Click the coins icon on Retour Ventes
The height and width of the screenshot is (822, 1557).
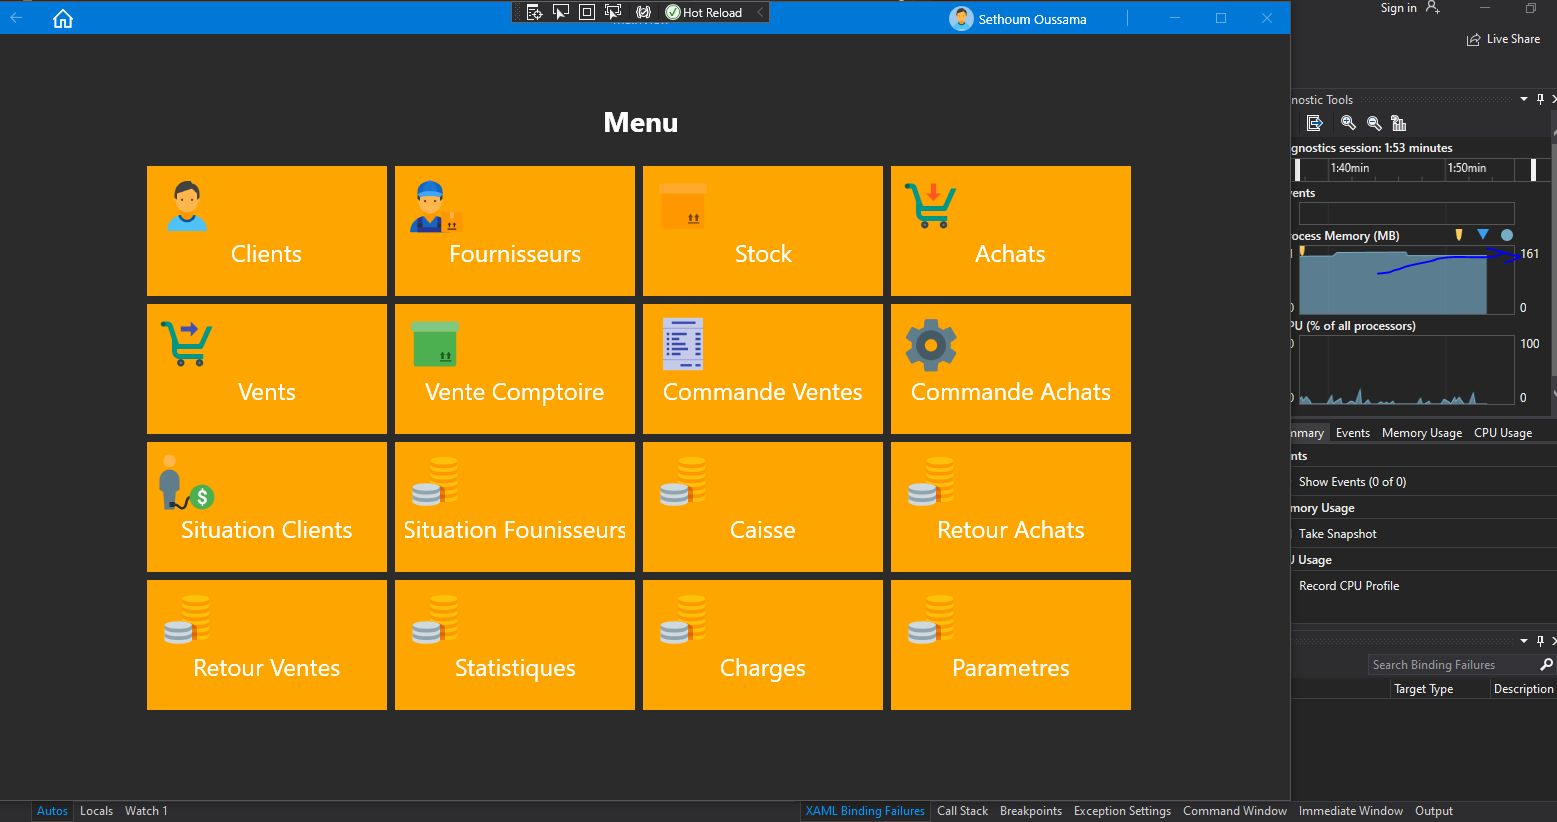tap(187, 620)
